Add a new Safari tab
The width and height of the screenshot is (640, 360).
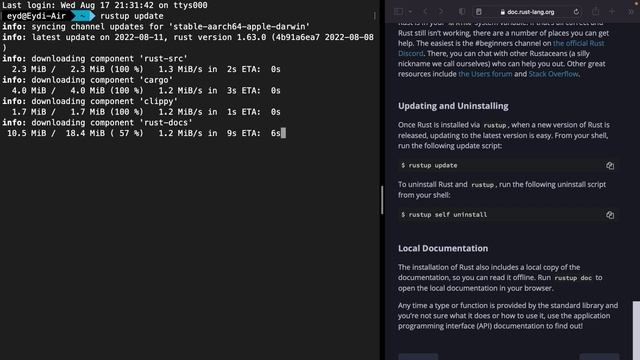(x=612, y=12)
